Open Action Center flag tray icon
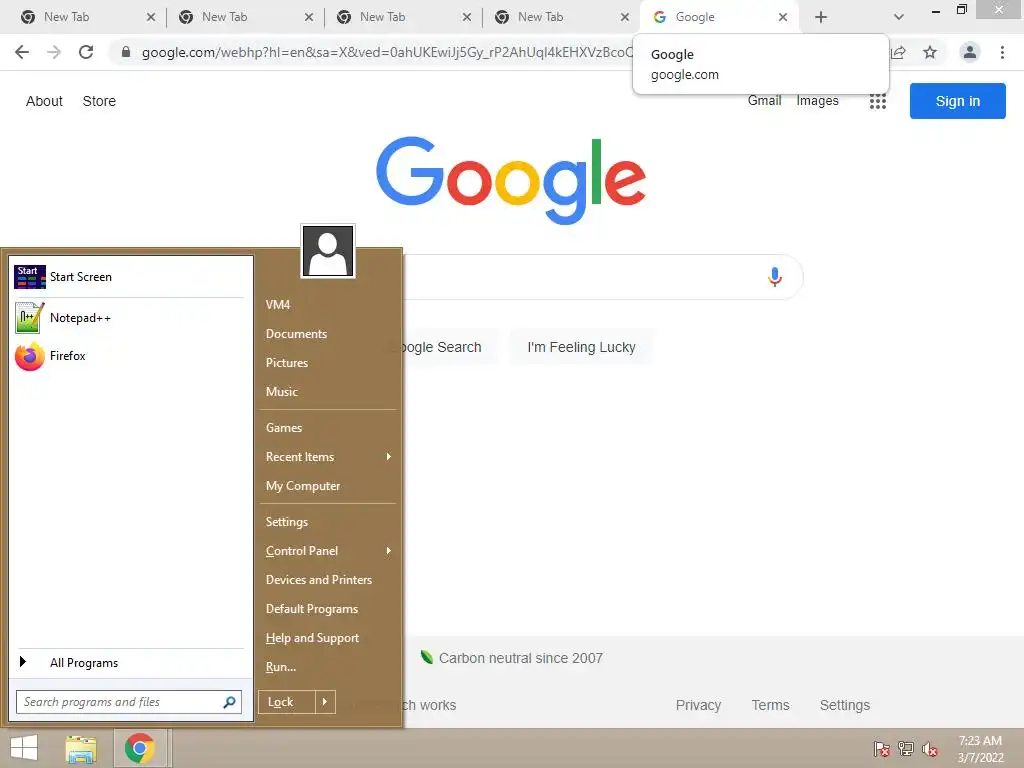The height and width of the screenshot is (768, 1024). tap(882, 749)
